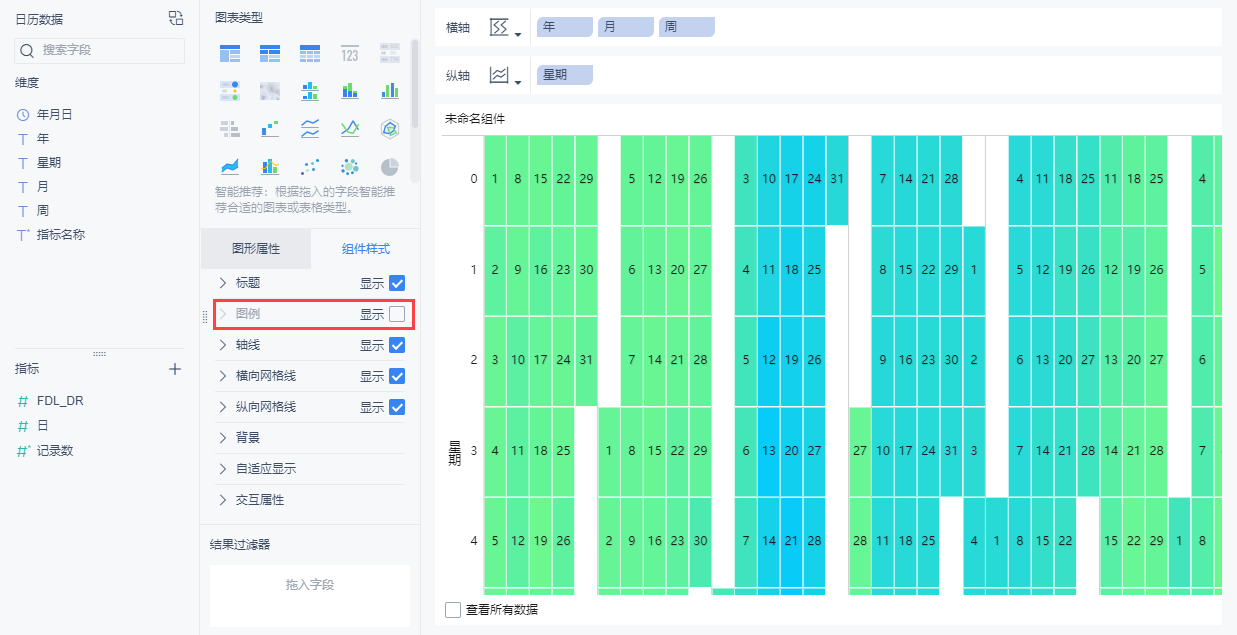Image resolution: width=1237 pixels, height=635 pixels.
Task: Select the stacked column chart type
Action: (x=350, y=91)
